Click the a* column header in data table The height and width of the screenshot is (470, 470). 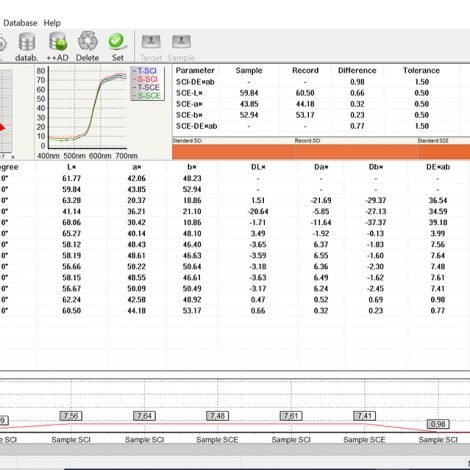point(137,167)
